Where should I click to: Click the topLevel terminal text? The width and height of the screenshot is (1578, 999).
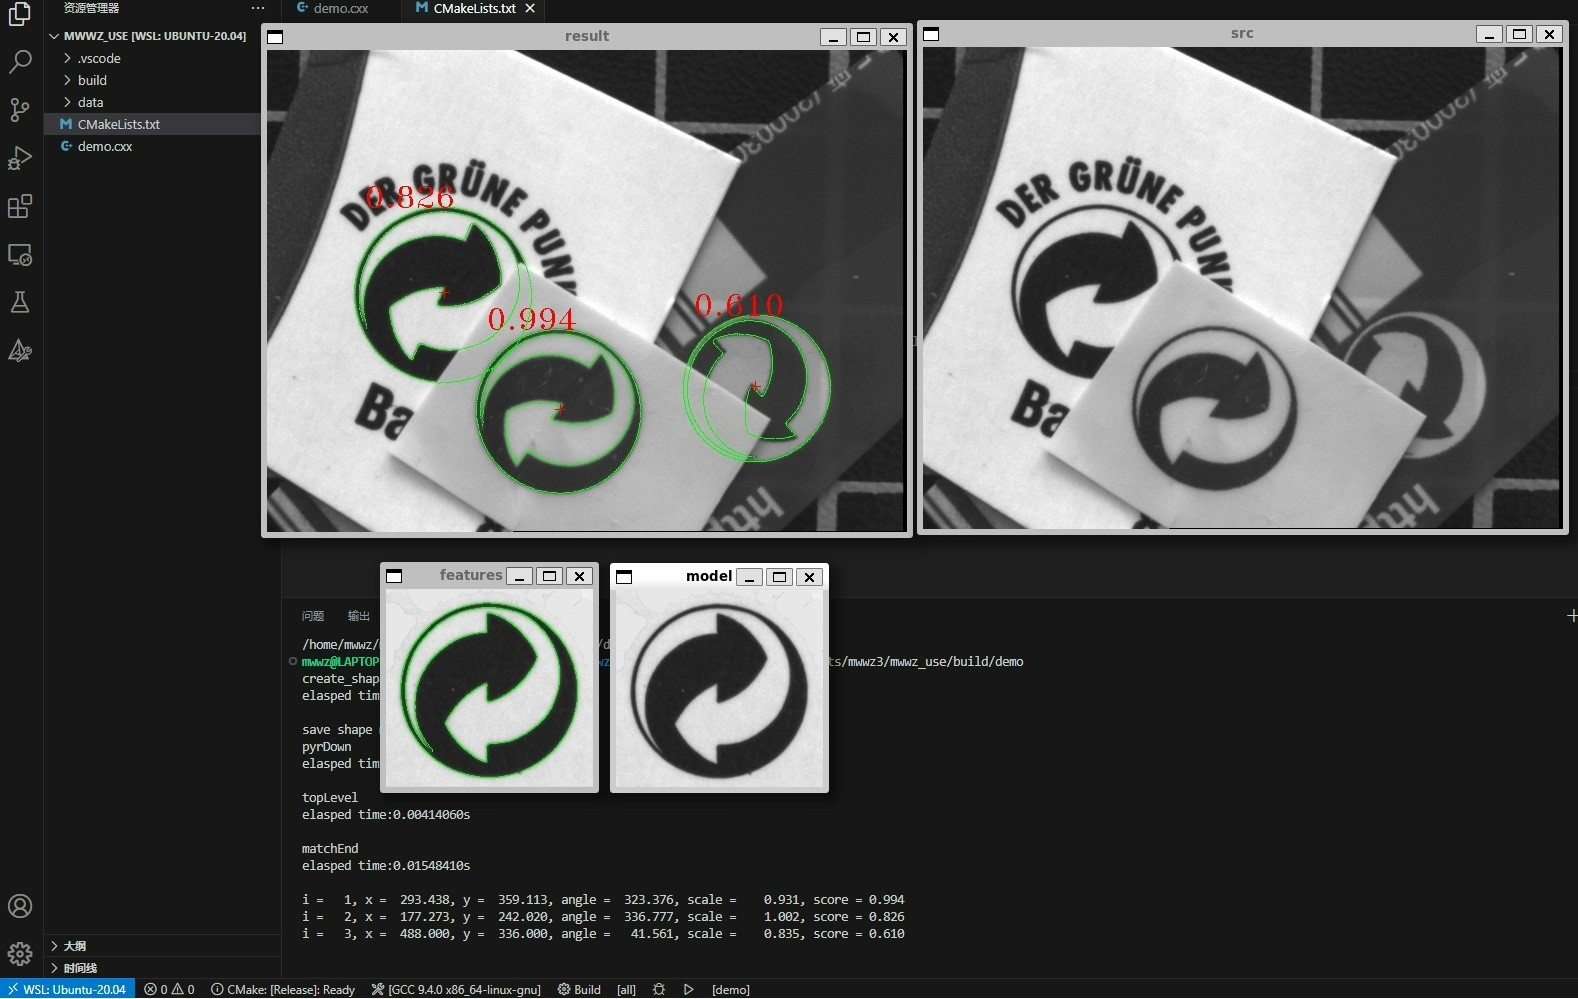point(330,798)
